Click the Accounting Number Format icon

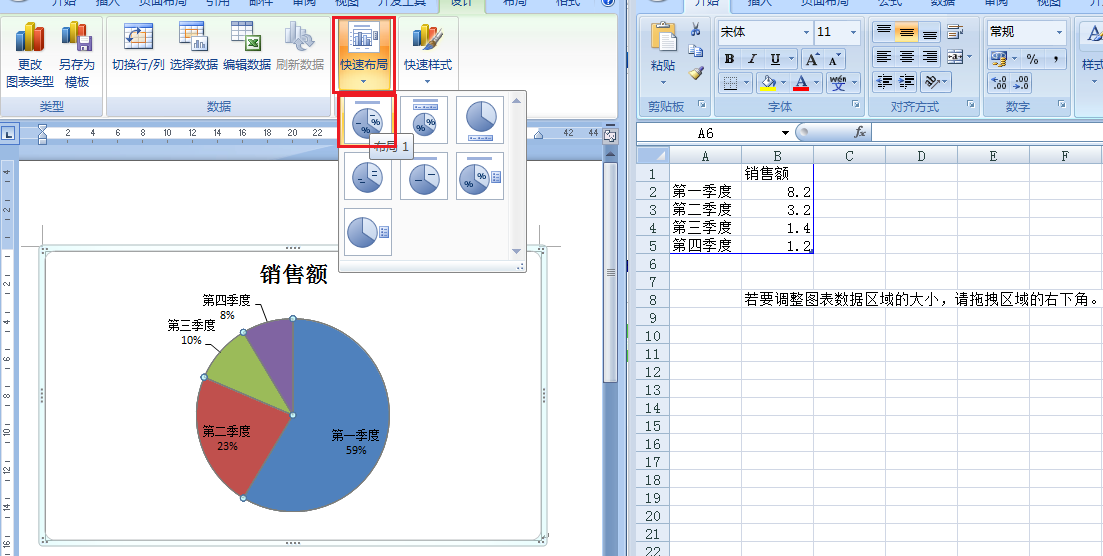pyautogui.click(x=998, y=58)
